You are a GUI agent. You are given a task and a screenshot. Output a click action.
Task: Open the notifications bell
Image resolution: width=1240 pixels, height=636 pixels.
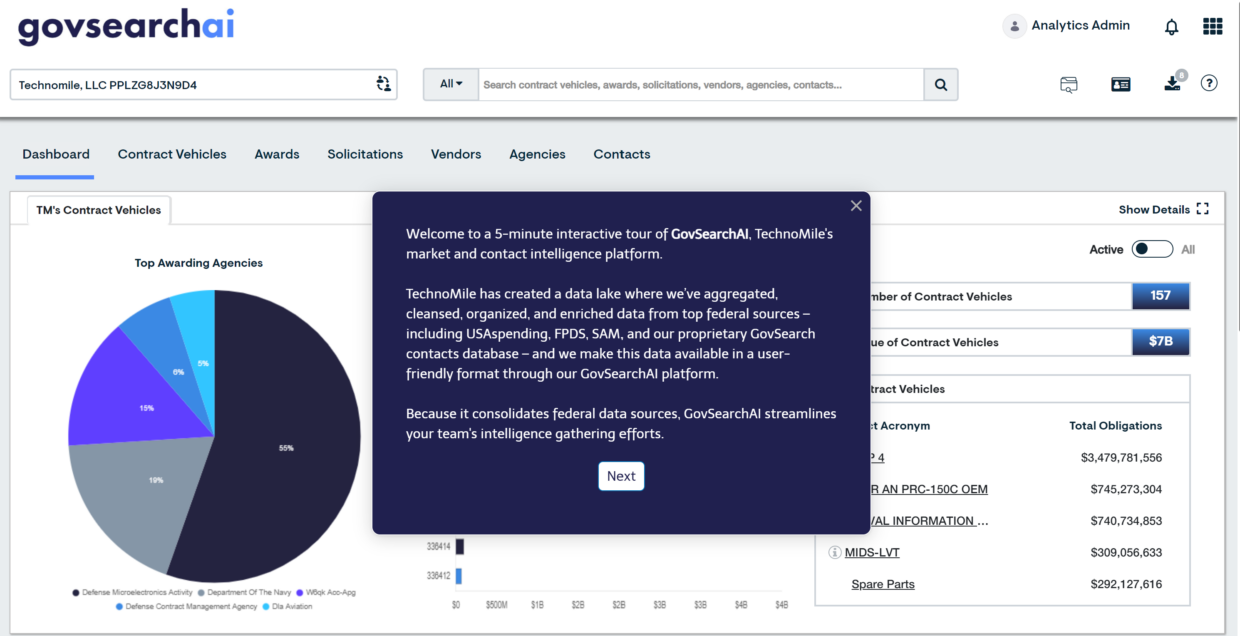pos(1172,27)
